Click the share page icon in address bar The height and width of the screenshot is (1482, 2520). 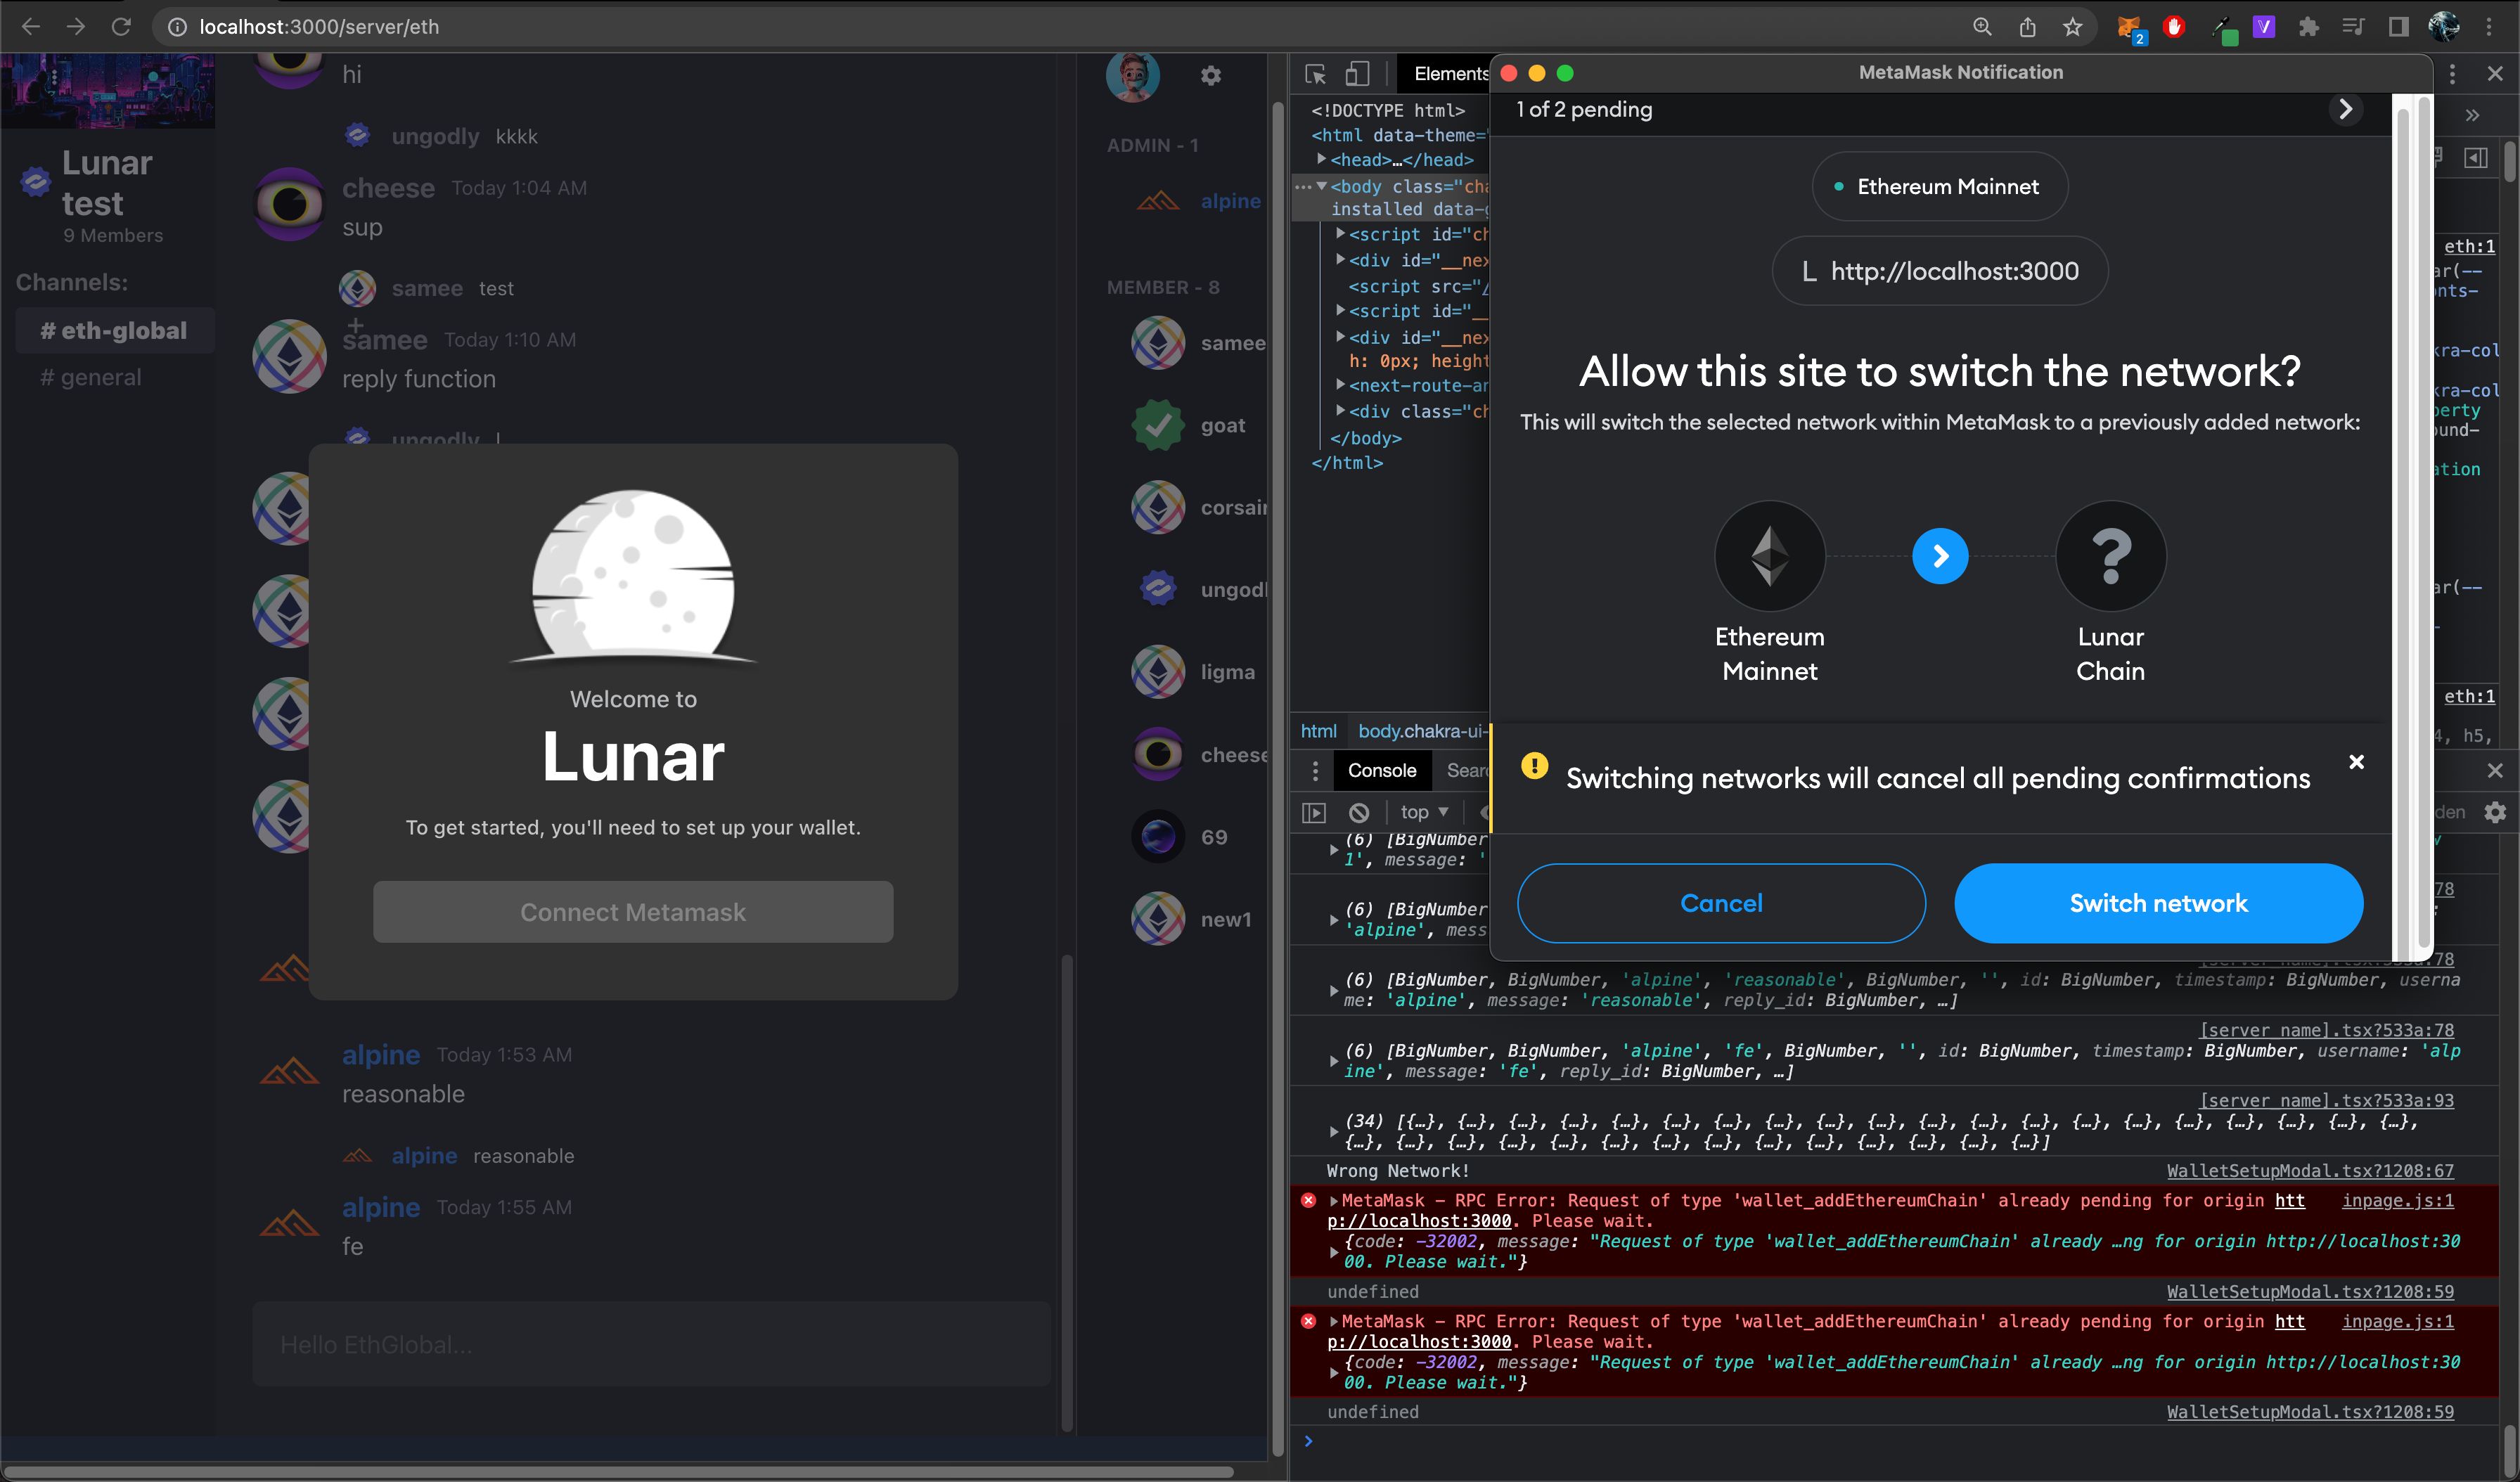(2027, 27)
